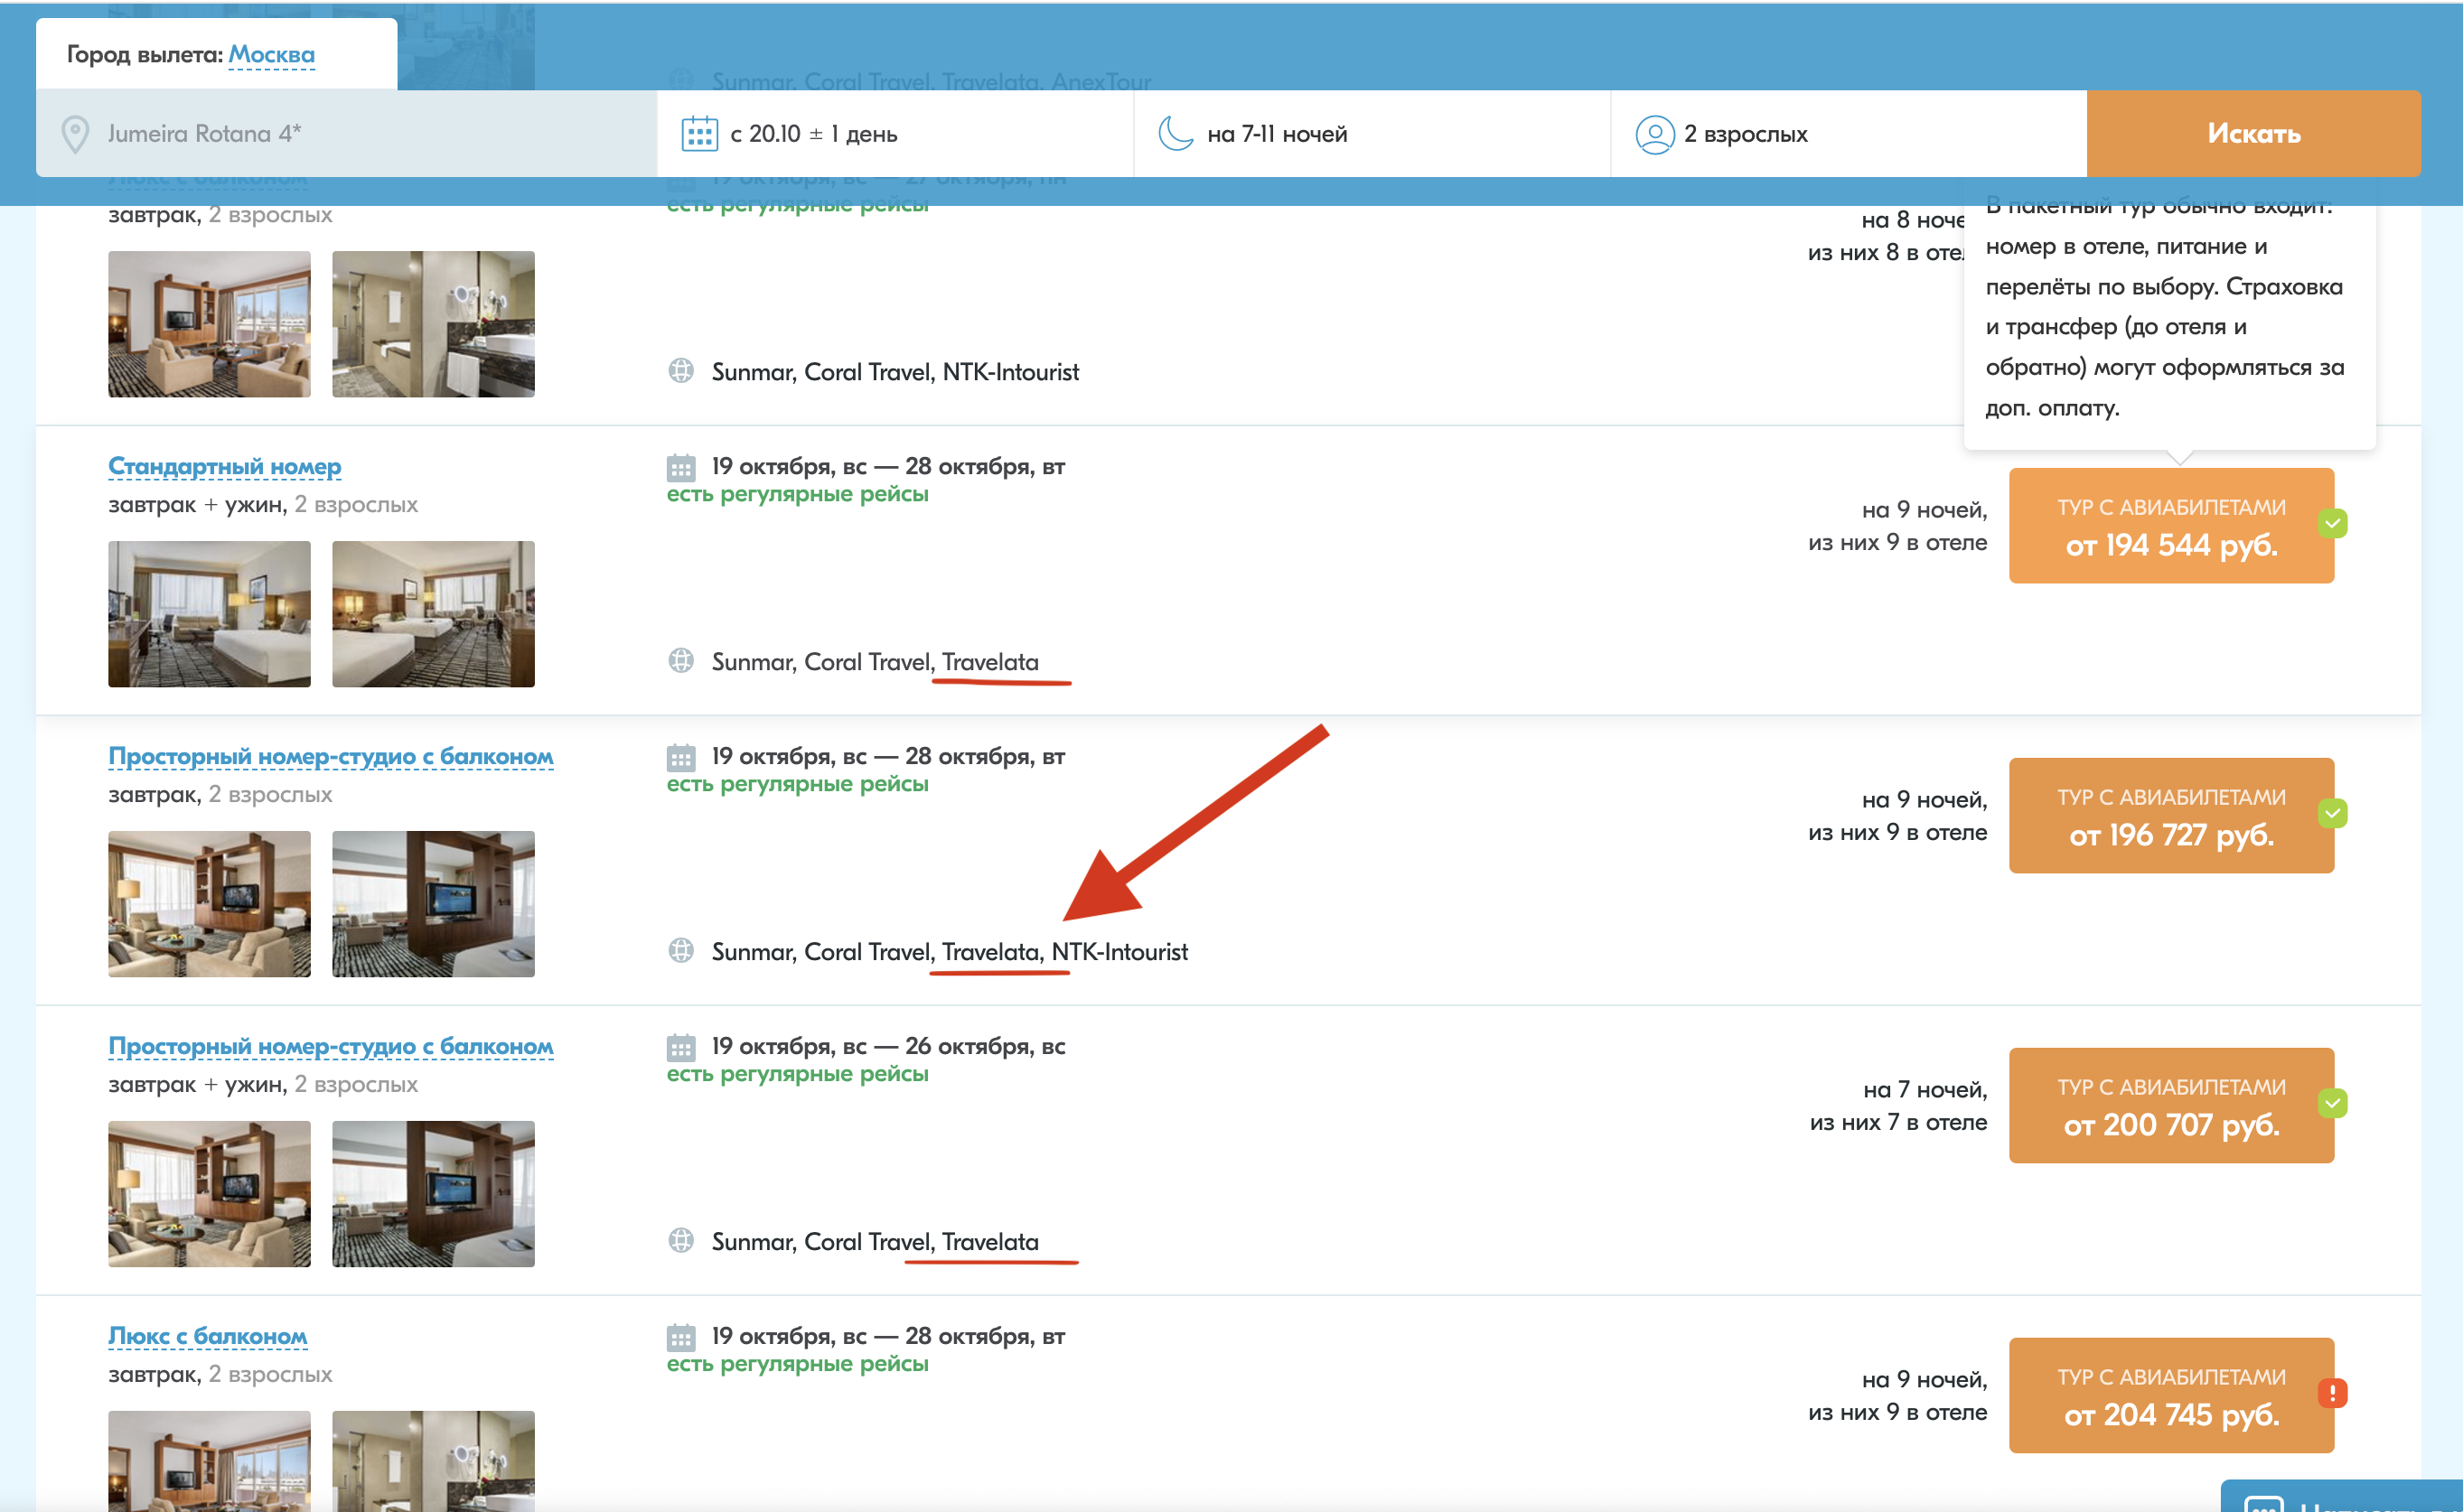Screen dimensions: 2463x1512
Task: Click operators text Sunmar, Coral Travel, Travelata, NTK-Intourist
Action: pos(949,952)
